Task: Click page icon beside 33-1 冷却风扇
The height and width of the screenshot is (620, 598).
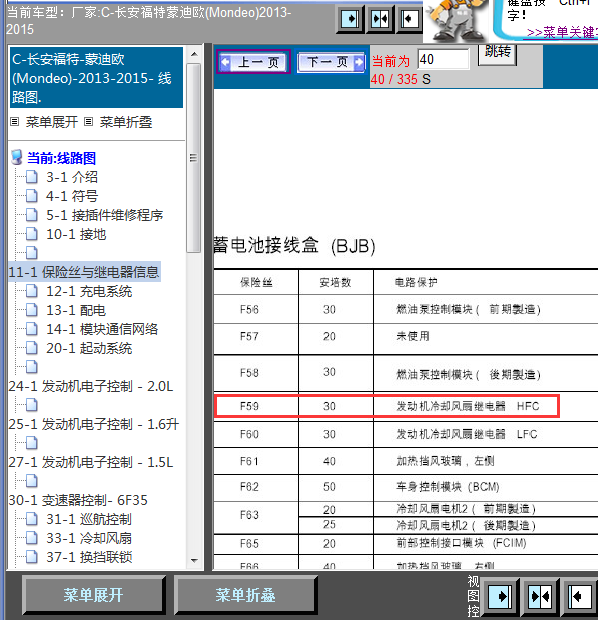Action: coord(32,538)
